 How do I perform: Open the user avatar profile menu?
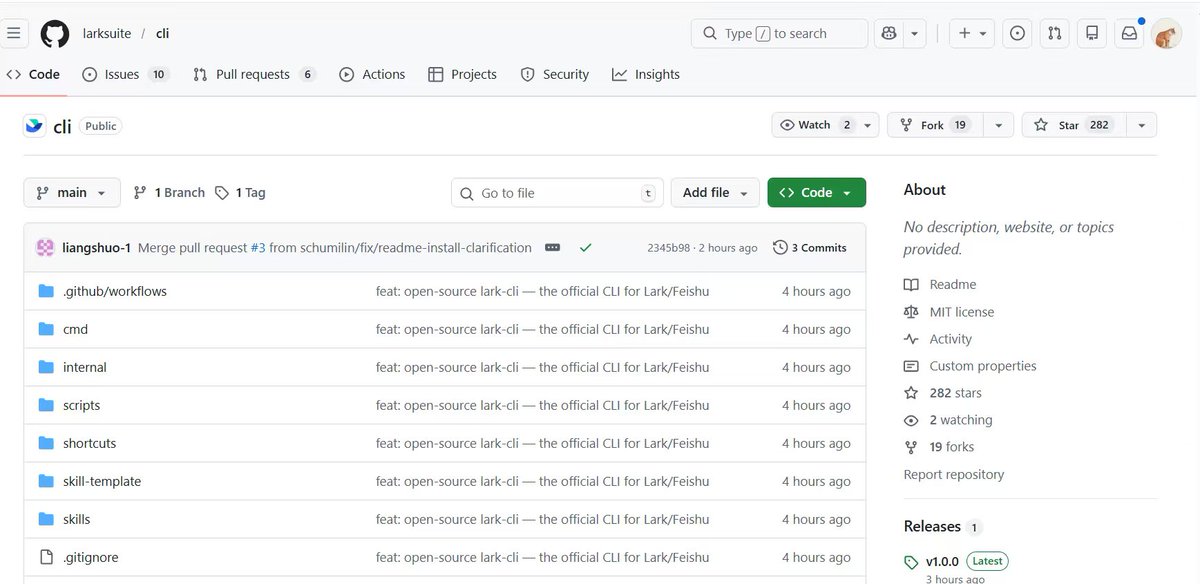click(x=1166, y=34)
